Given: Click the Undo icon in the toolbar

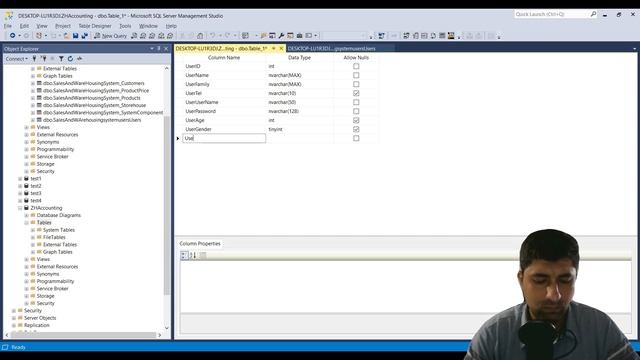Looking at the screenshot, I should [212, 36].
